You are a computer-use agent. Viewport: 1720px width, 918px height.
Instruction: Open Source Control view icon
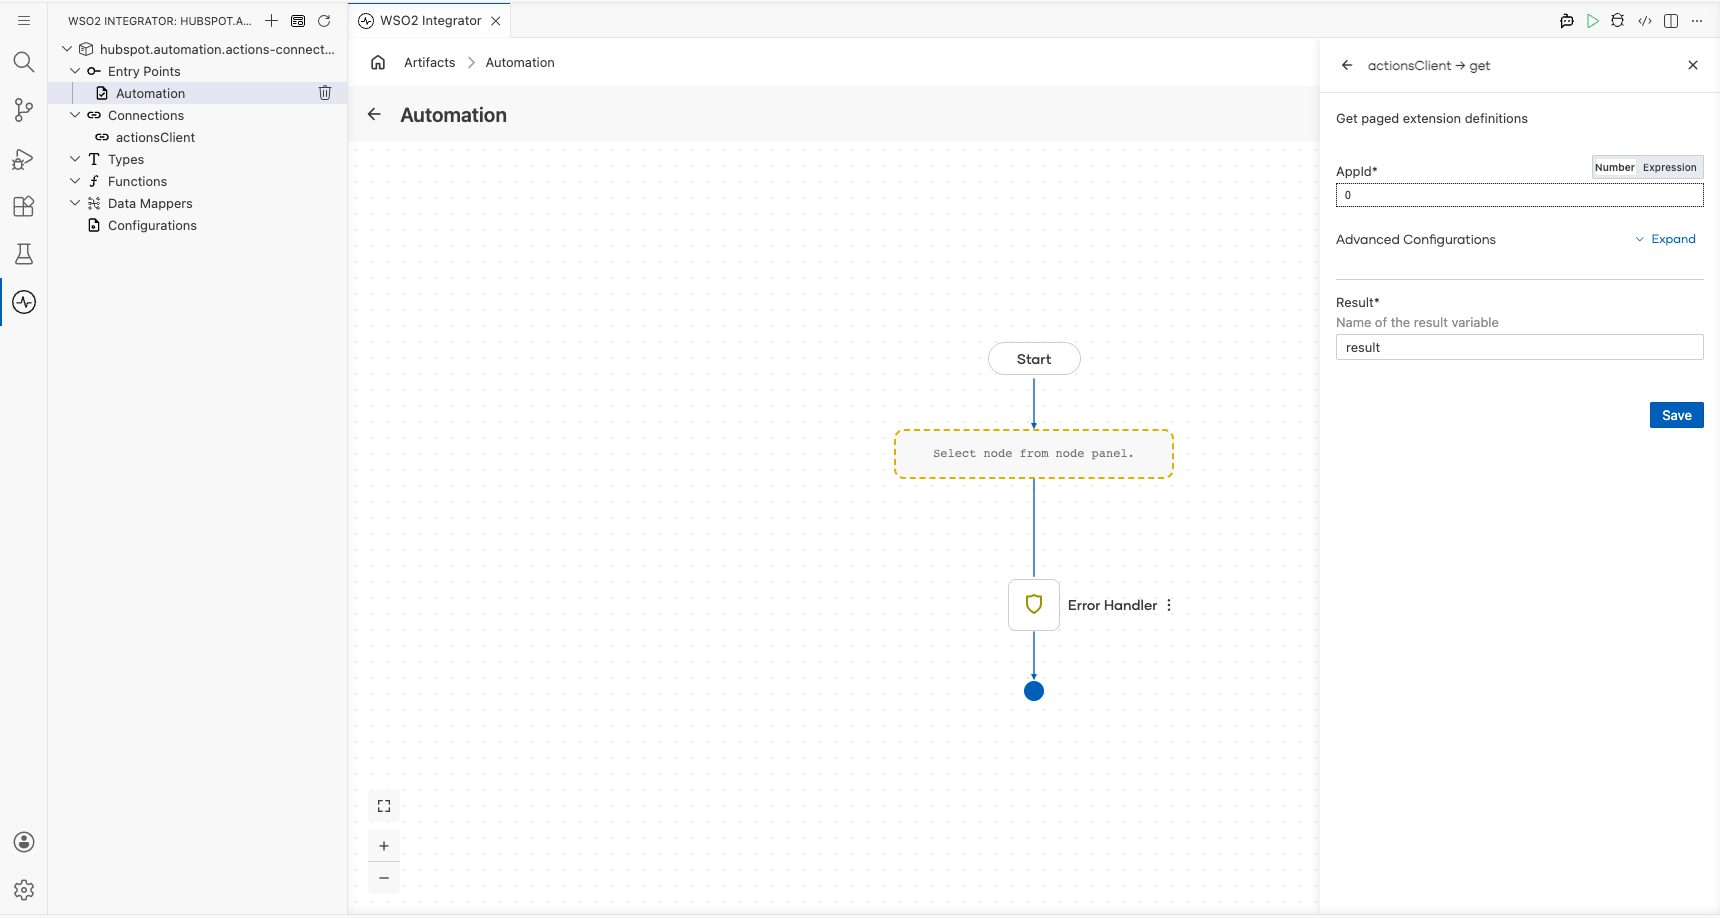(x=24, y=110)
